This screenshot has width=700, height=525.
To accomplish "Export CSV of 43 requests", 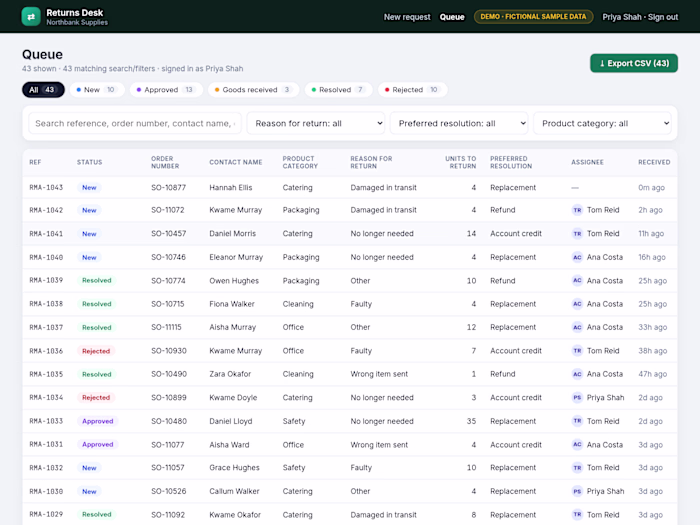I will click(x=633, y=63).
